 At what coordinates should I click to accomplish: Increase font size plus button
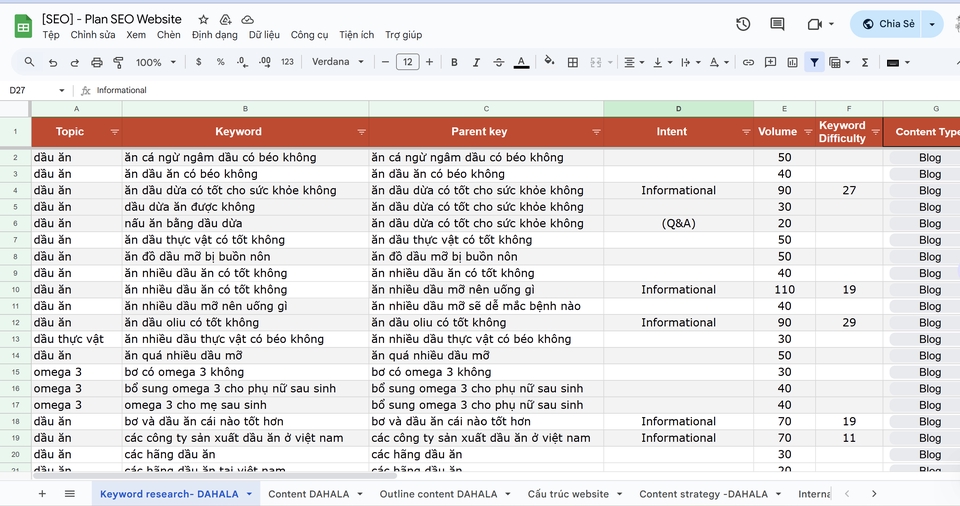pos(429,62)
